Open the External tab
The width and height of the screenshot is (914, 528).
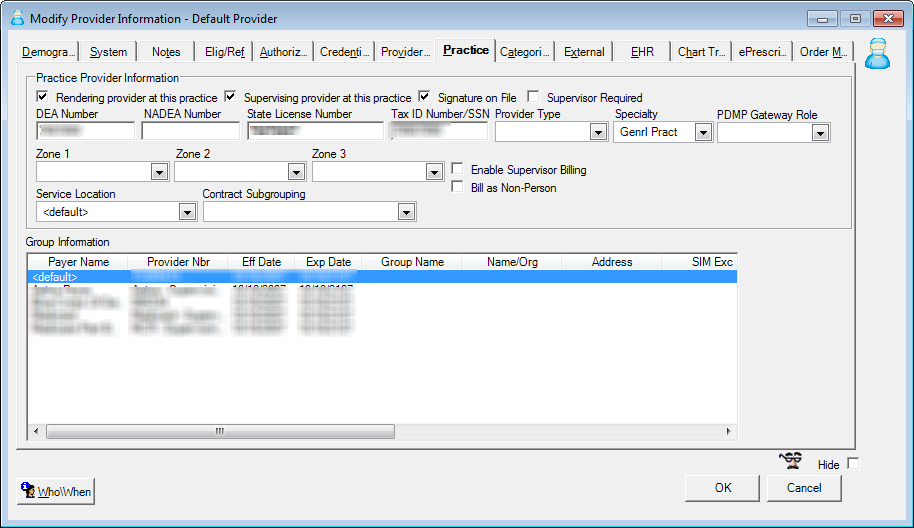coord(584,52)
